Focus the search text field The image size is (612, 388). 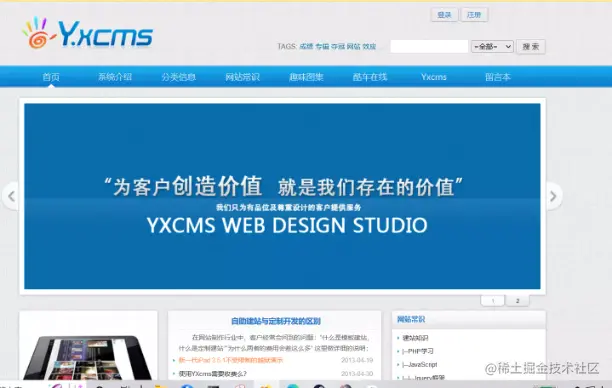(429, 46)
